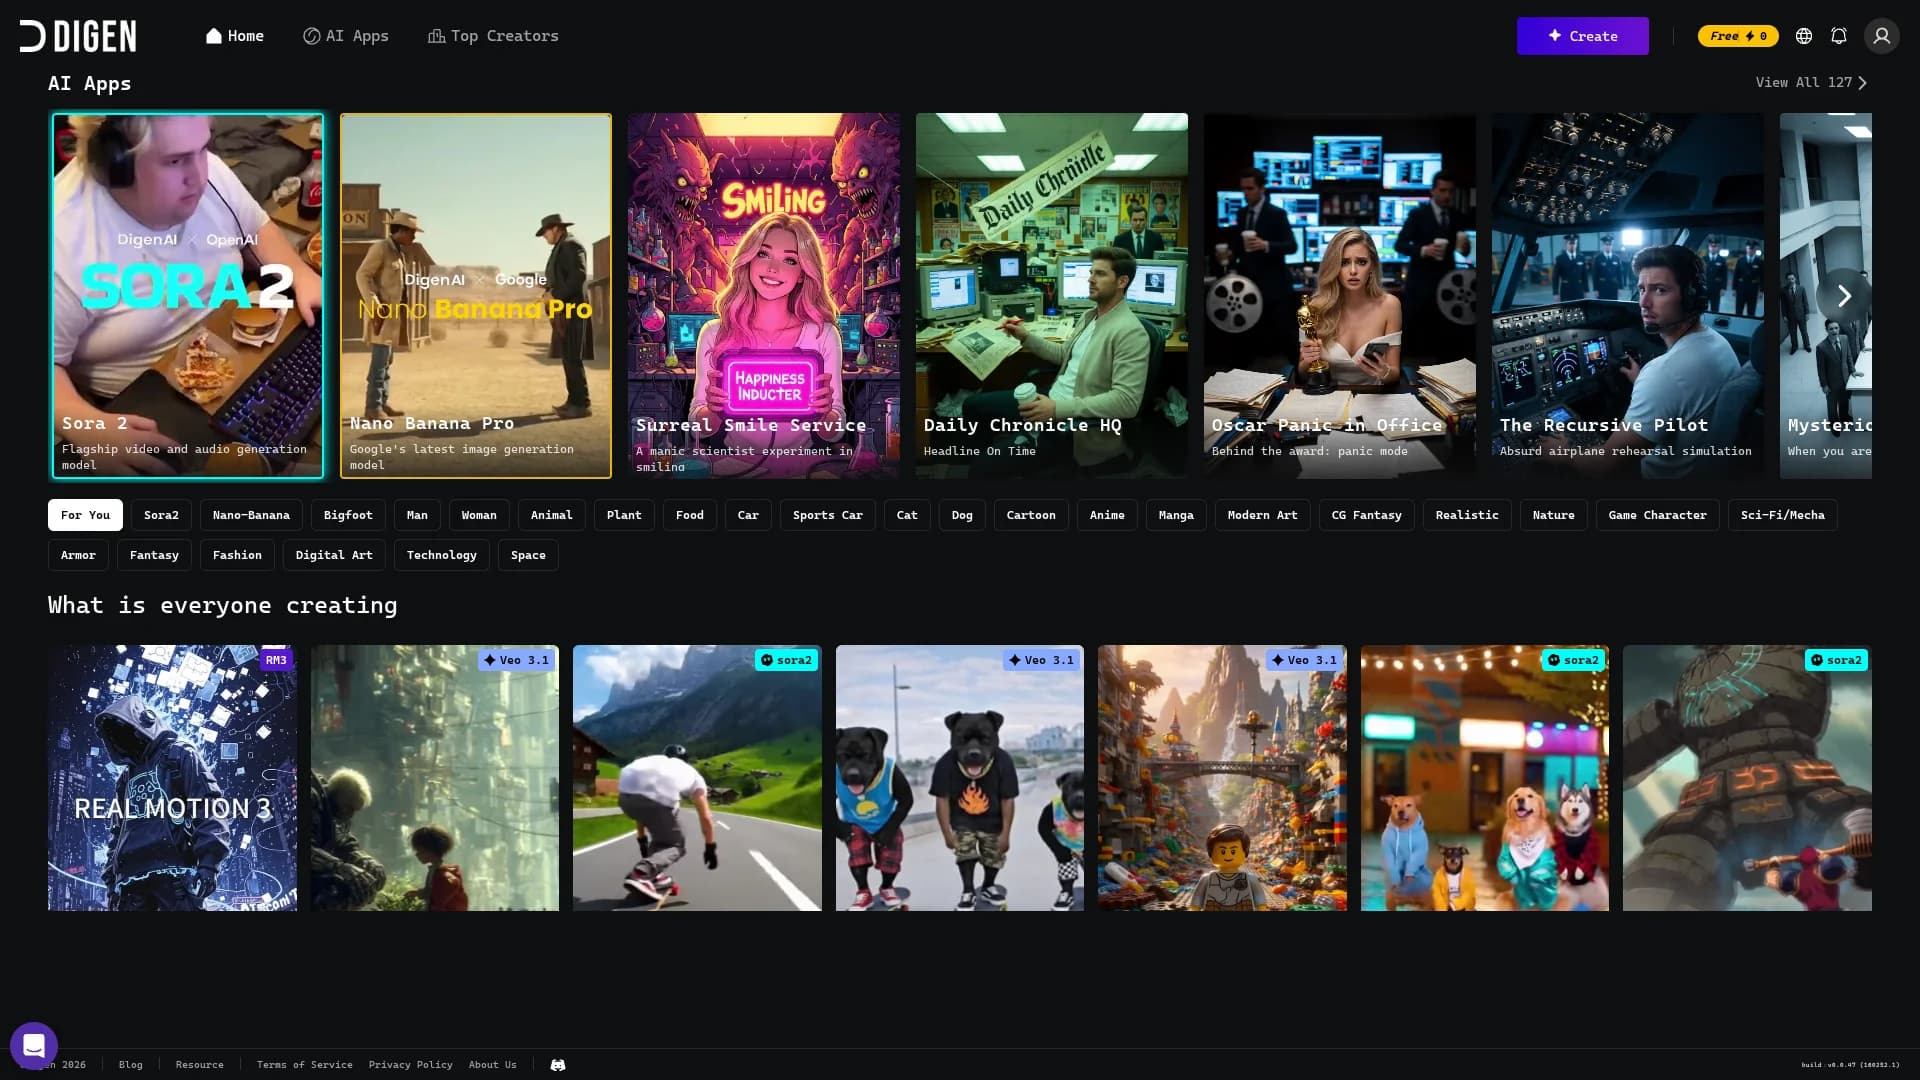Viewport: 1920px width, 1080px height.
Task: Select the Sora2 filter tag
Action: 161,515
